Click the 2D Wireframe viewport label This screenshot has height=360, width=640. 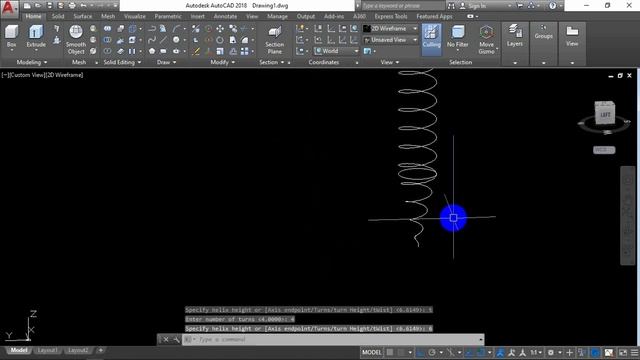(63, 75)
